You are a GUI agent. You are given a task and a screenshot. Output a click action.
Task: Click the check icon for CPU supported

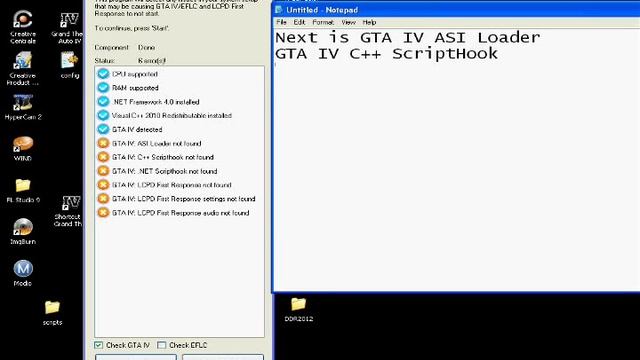[x=103, y=74]
